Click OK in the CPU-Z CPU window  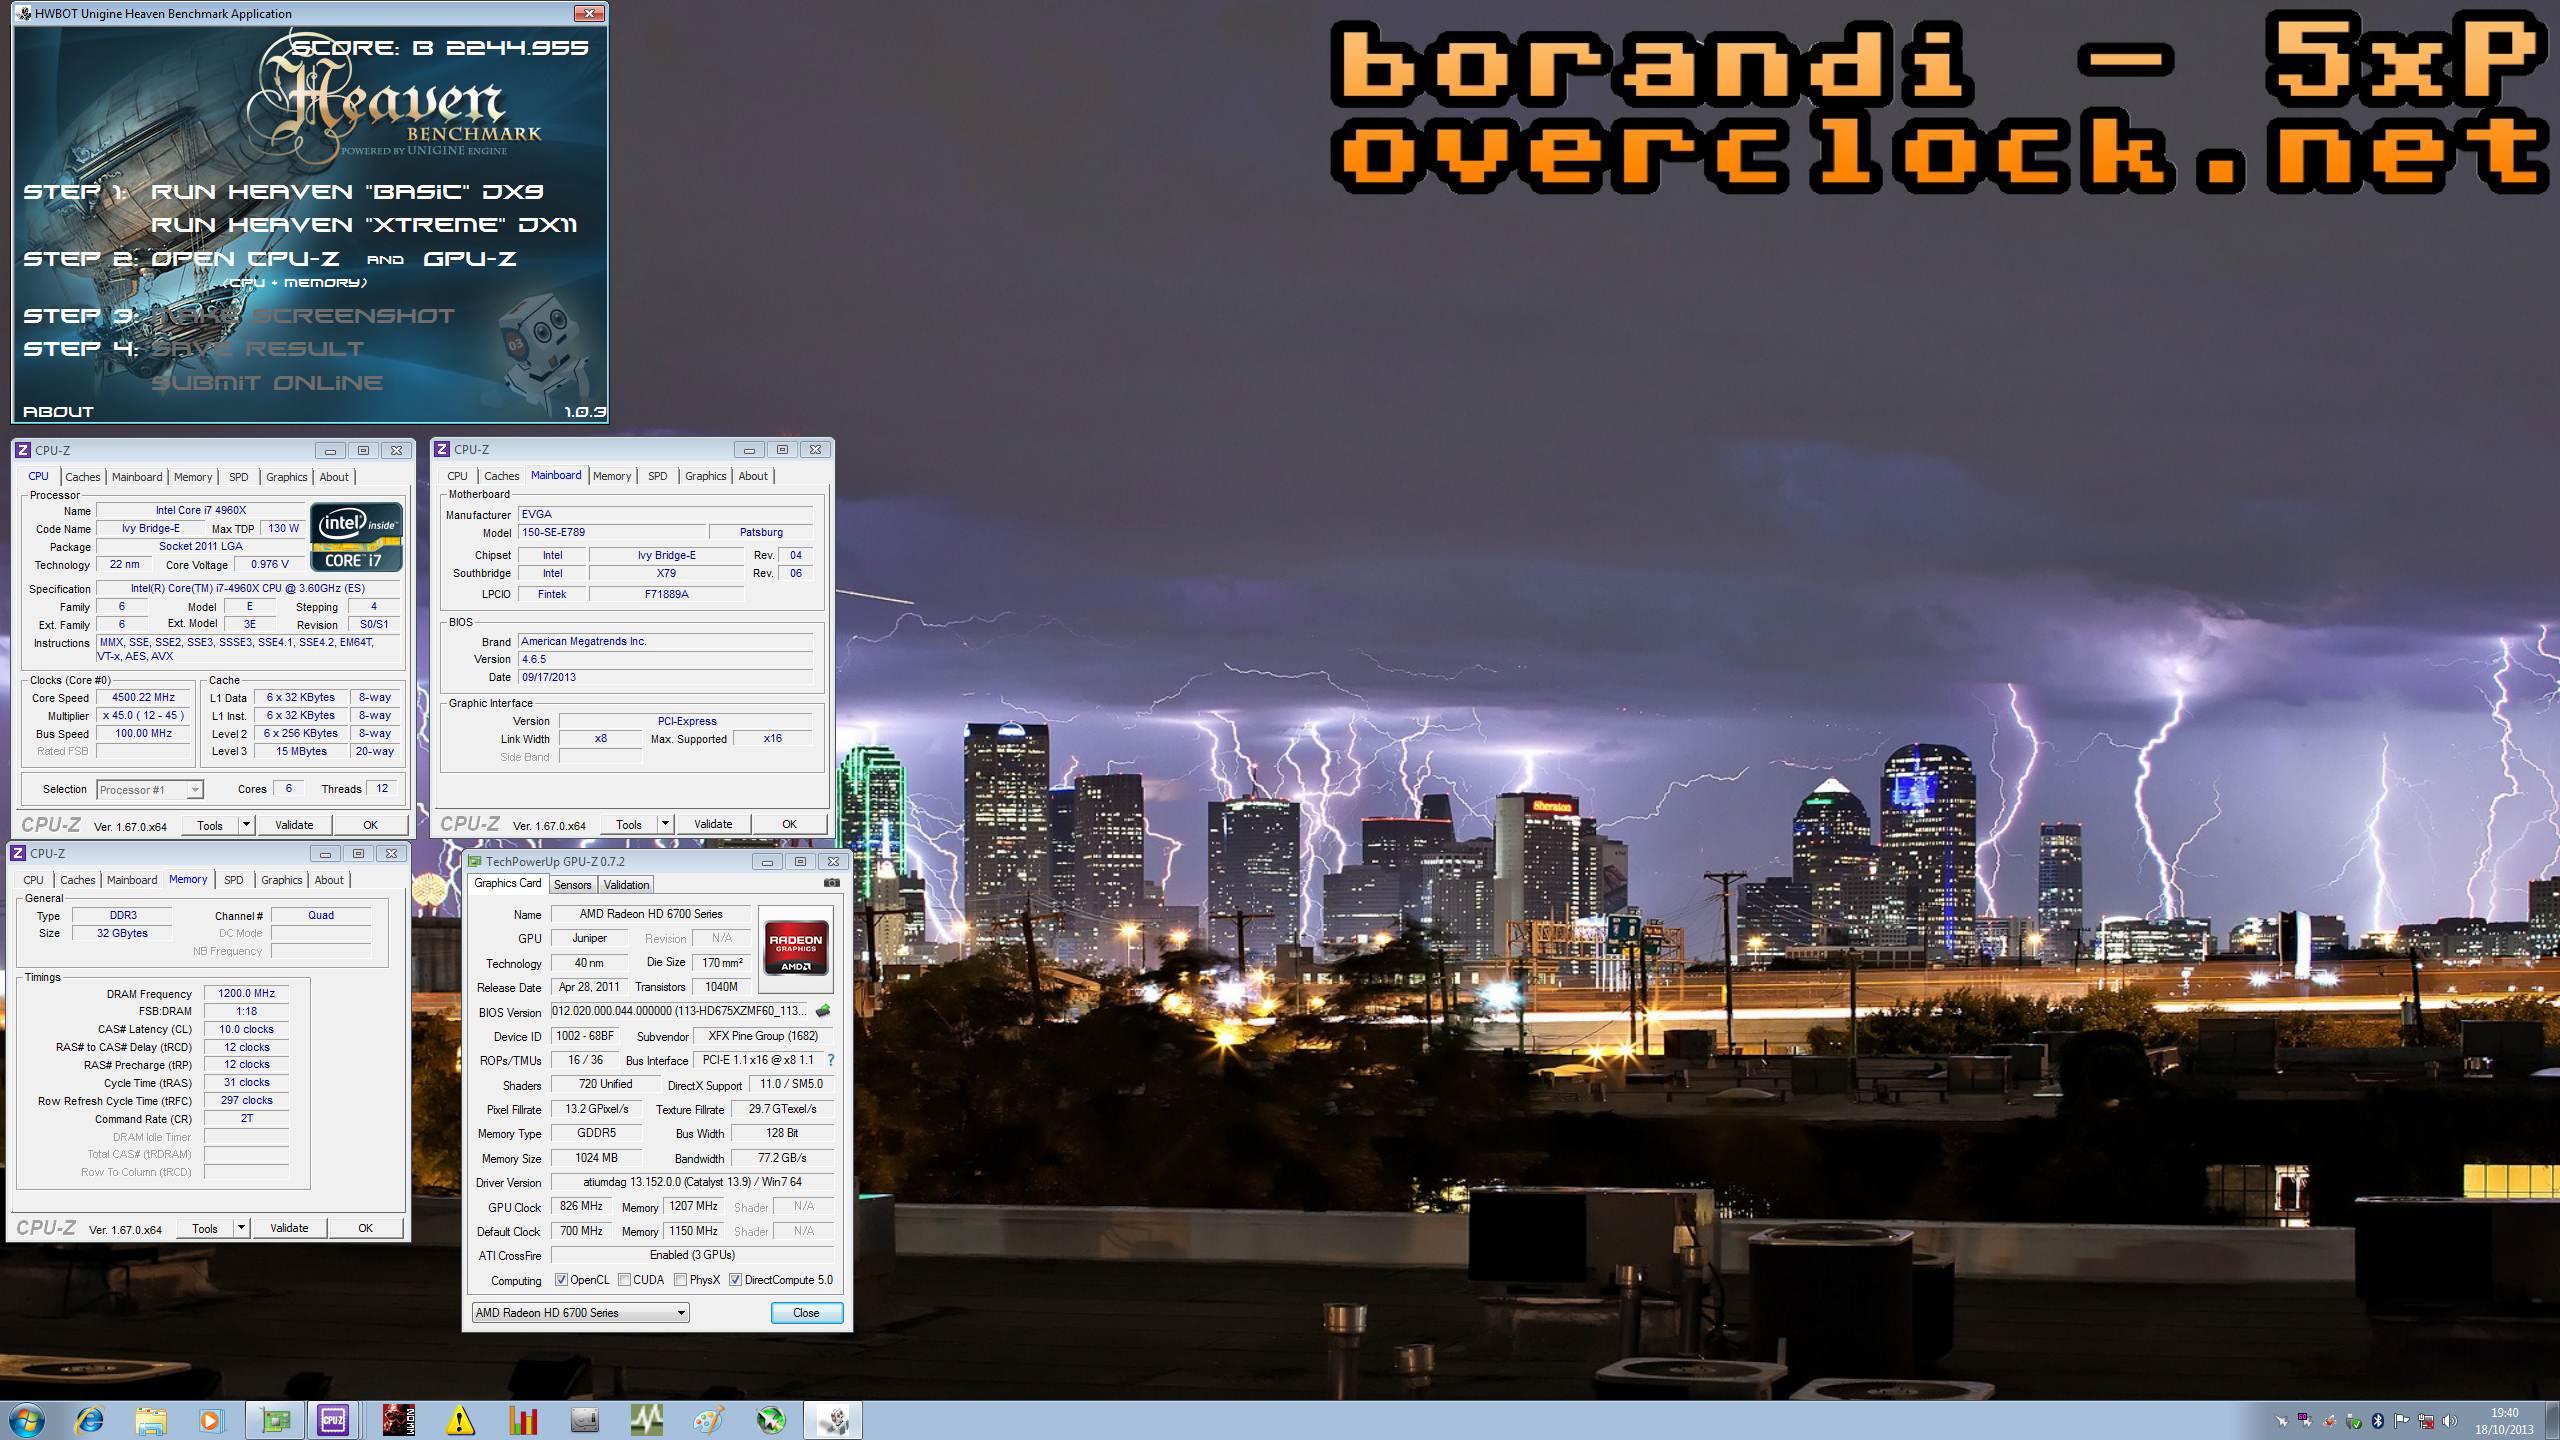[x=370, y=825]
